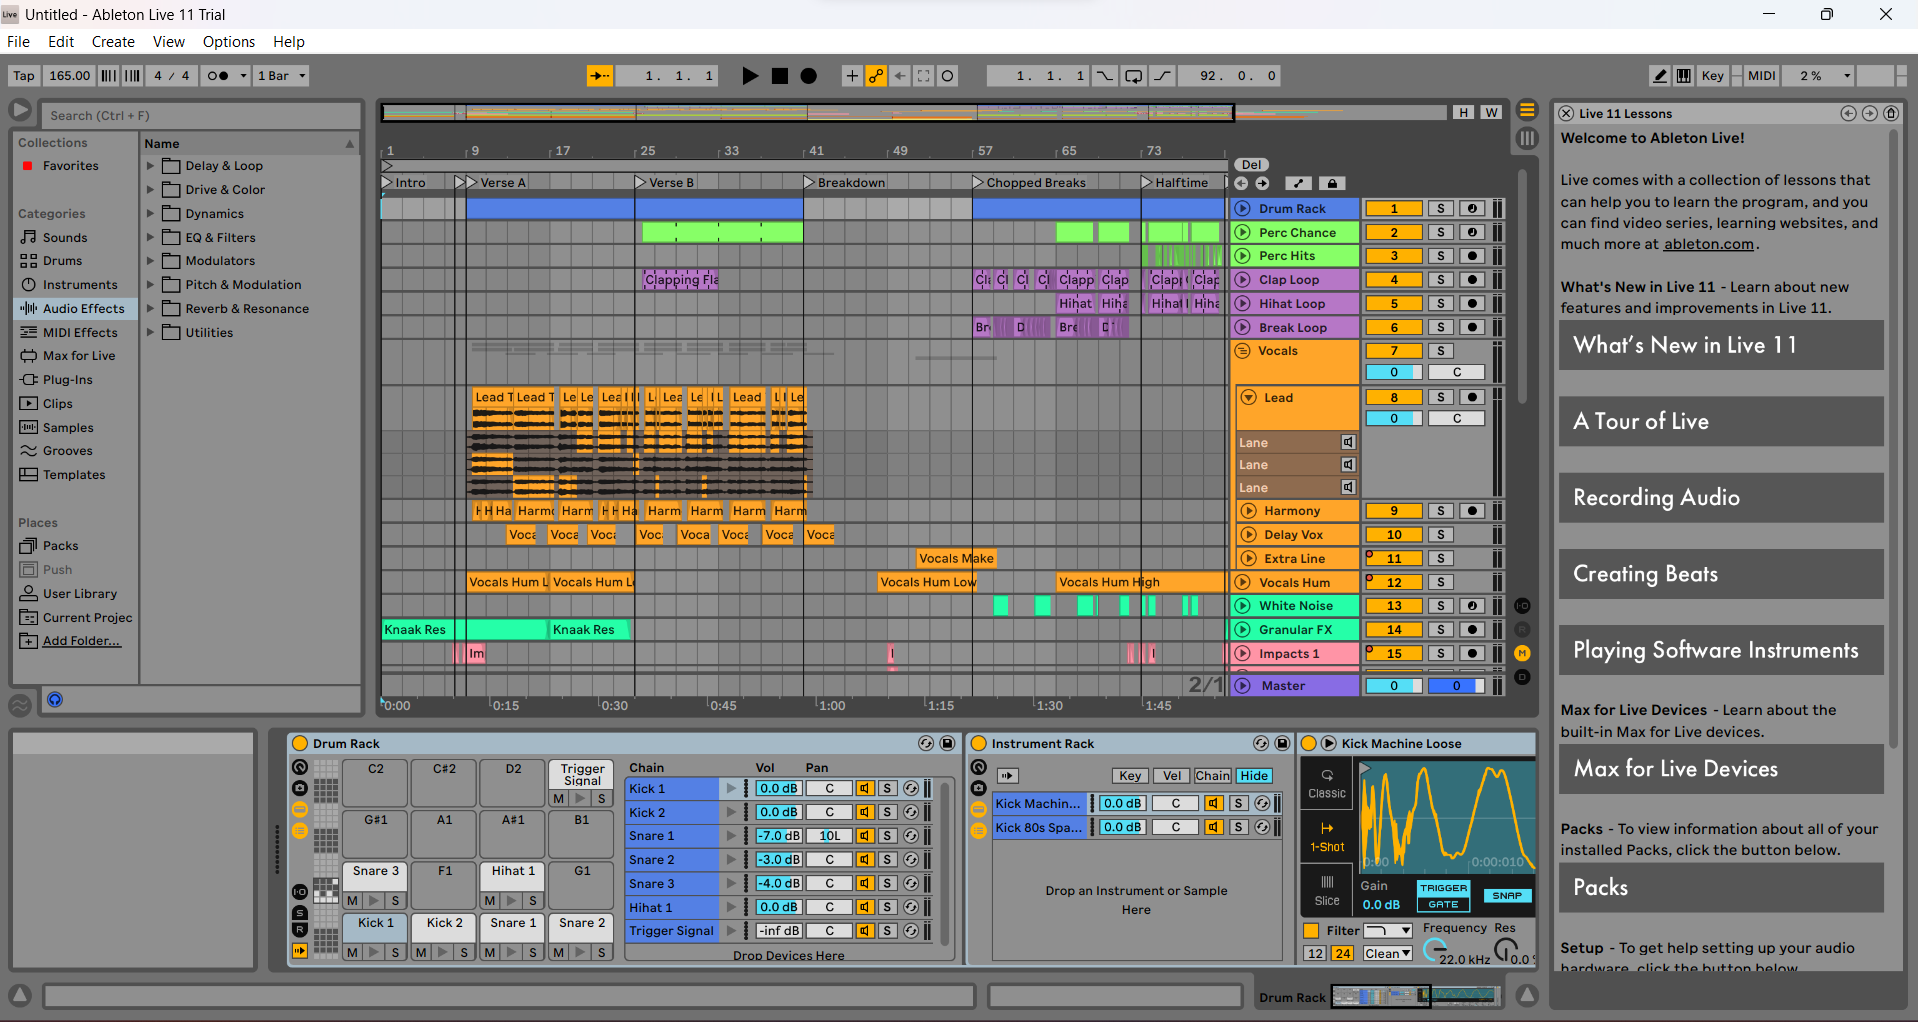
Task: Solo the Break Loop track
Action: point(1440,327)
